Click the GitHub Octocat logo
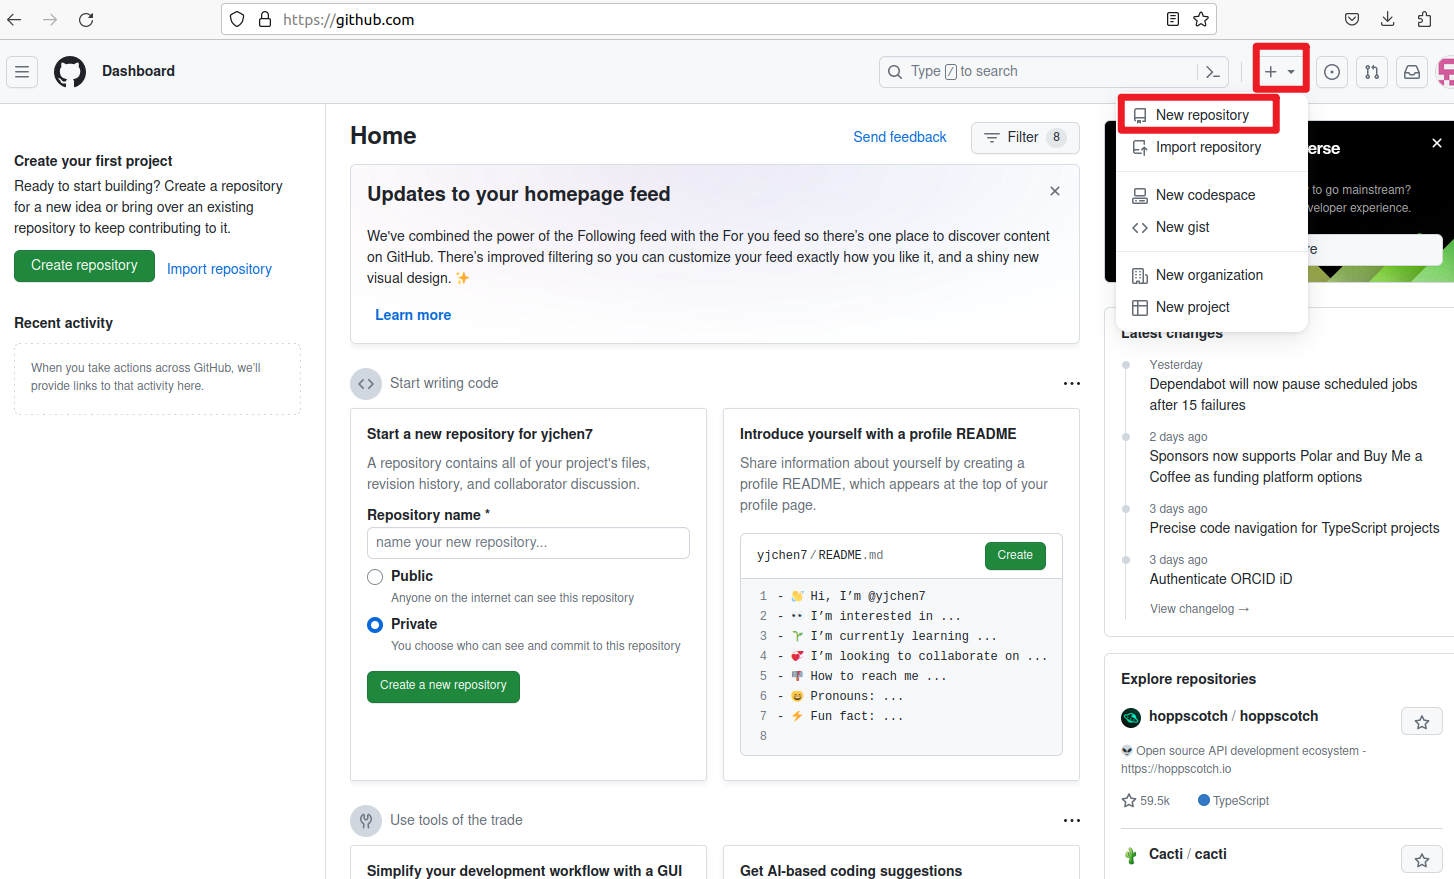The height and width of the screenshot is (879, 1454). pyautogui.click(x=70, y=72)
